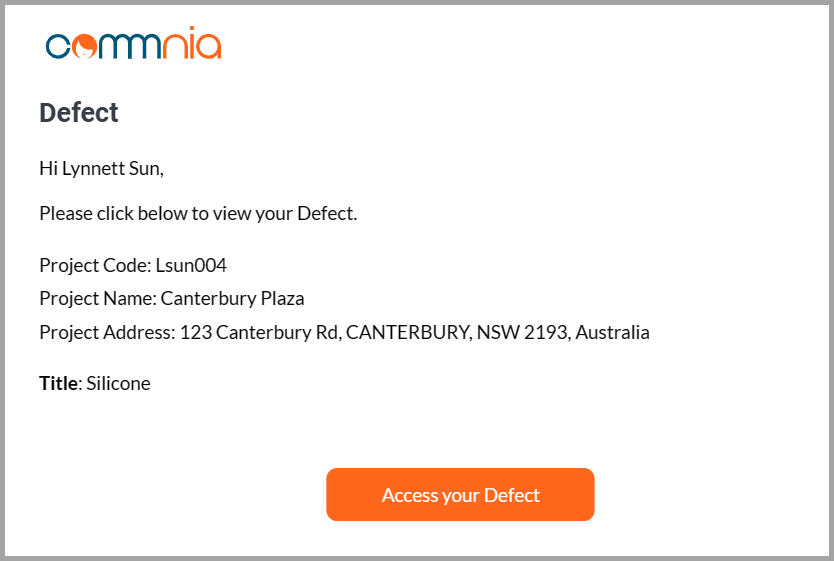Click the Lsun004 project code value
Screen dimensions: 834x561
coord(191,265)
